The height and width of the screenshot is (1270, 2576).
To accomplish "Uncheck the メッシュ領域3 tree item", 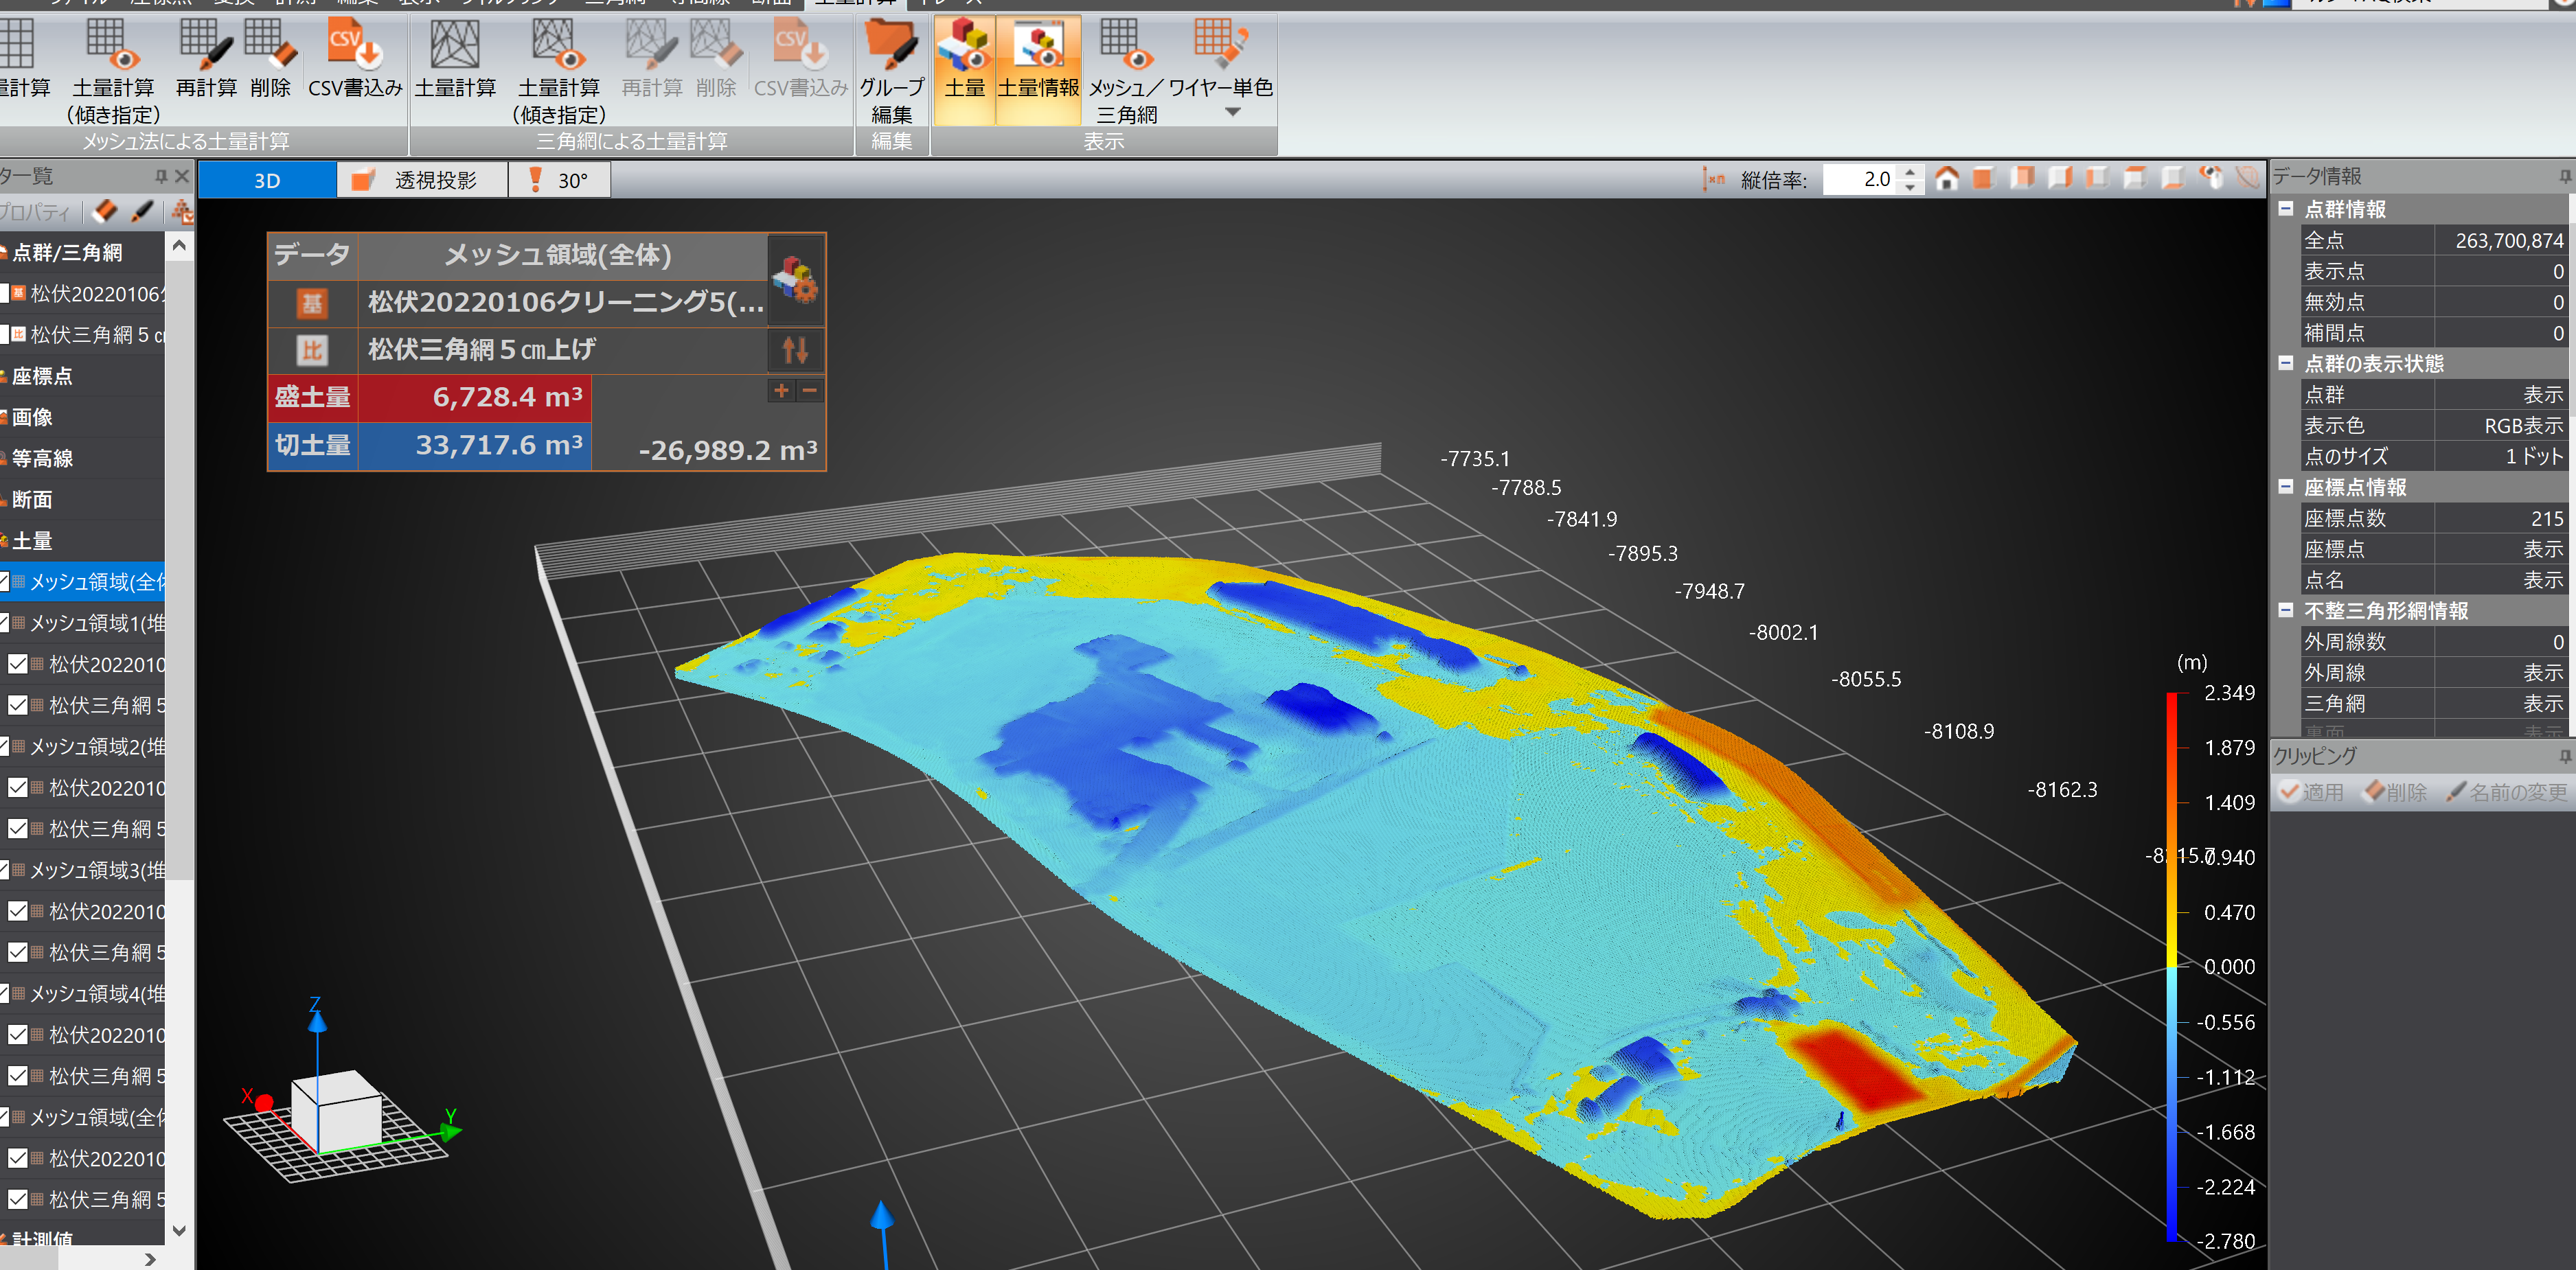I will click(4, 870).
